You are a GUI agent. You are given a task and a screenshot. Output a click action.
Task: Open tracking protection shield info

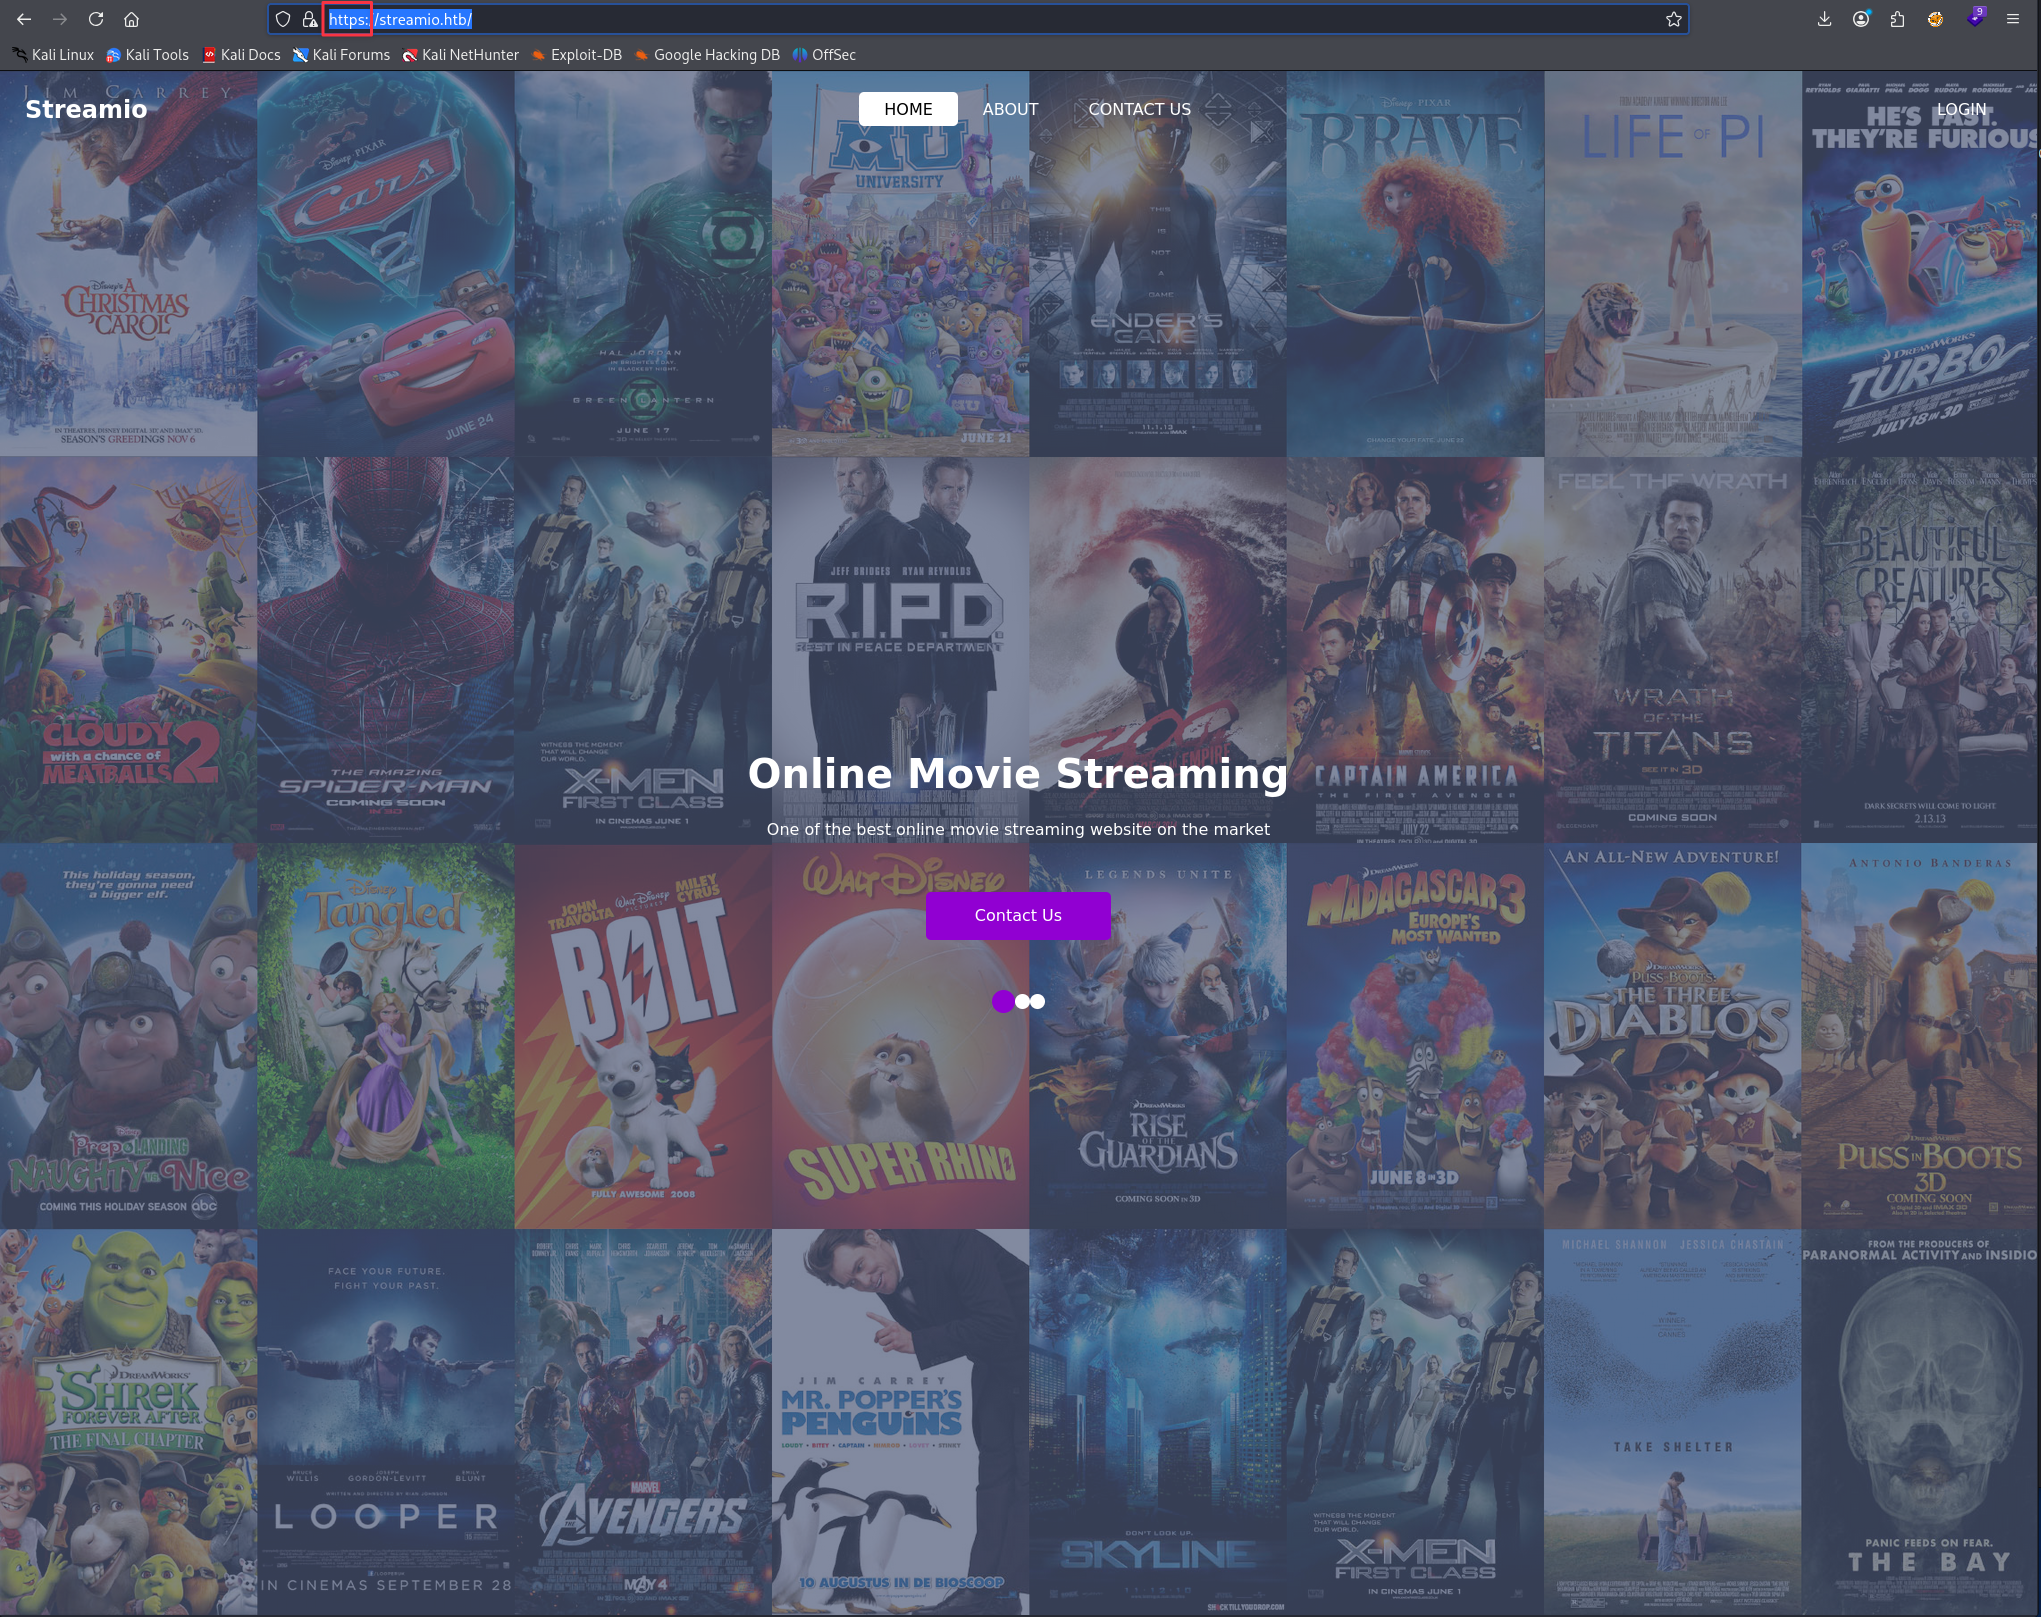pyautogui.click(x=283, y=19)
